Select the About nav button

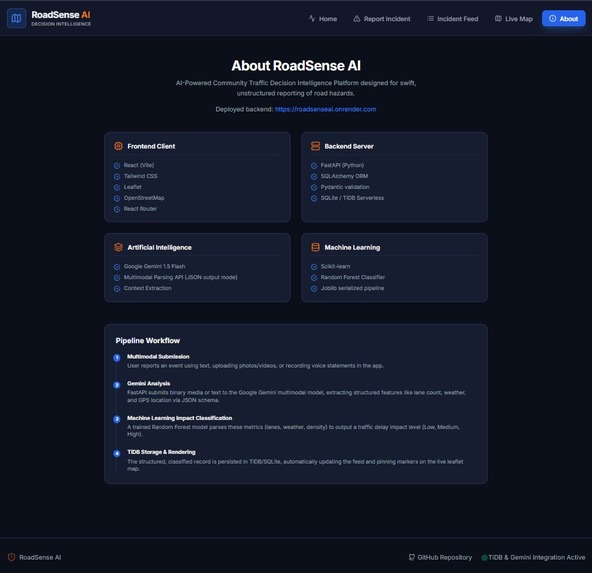tap(564, 18)
